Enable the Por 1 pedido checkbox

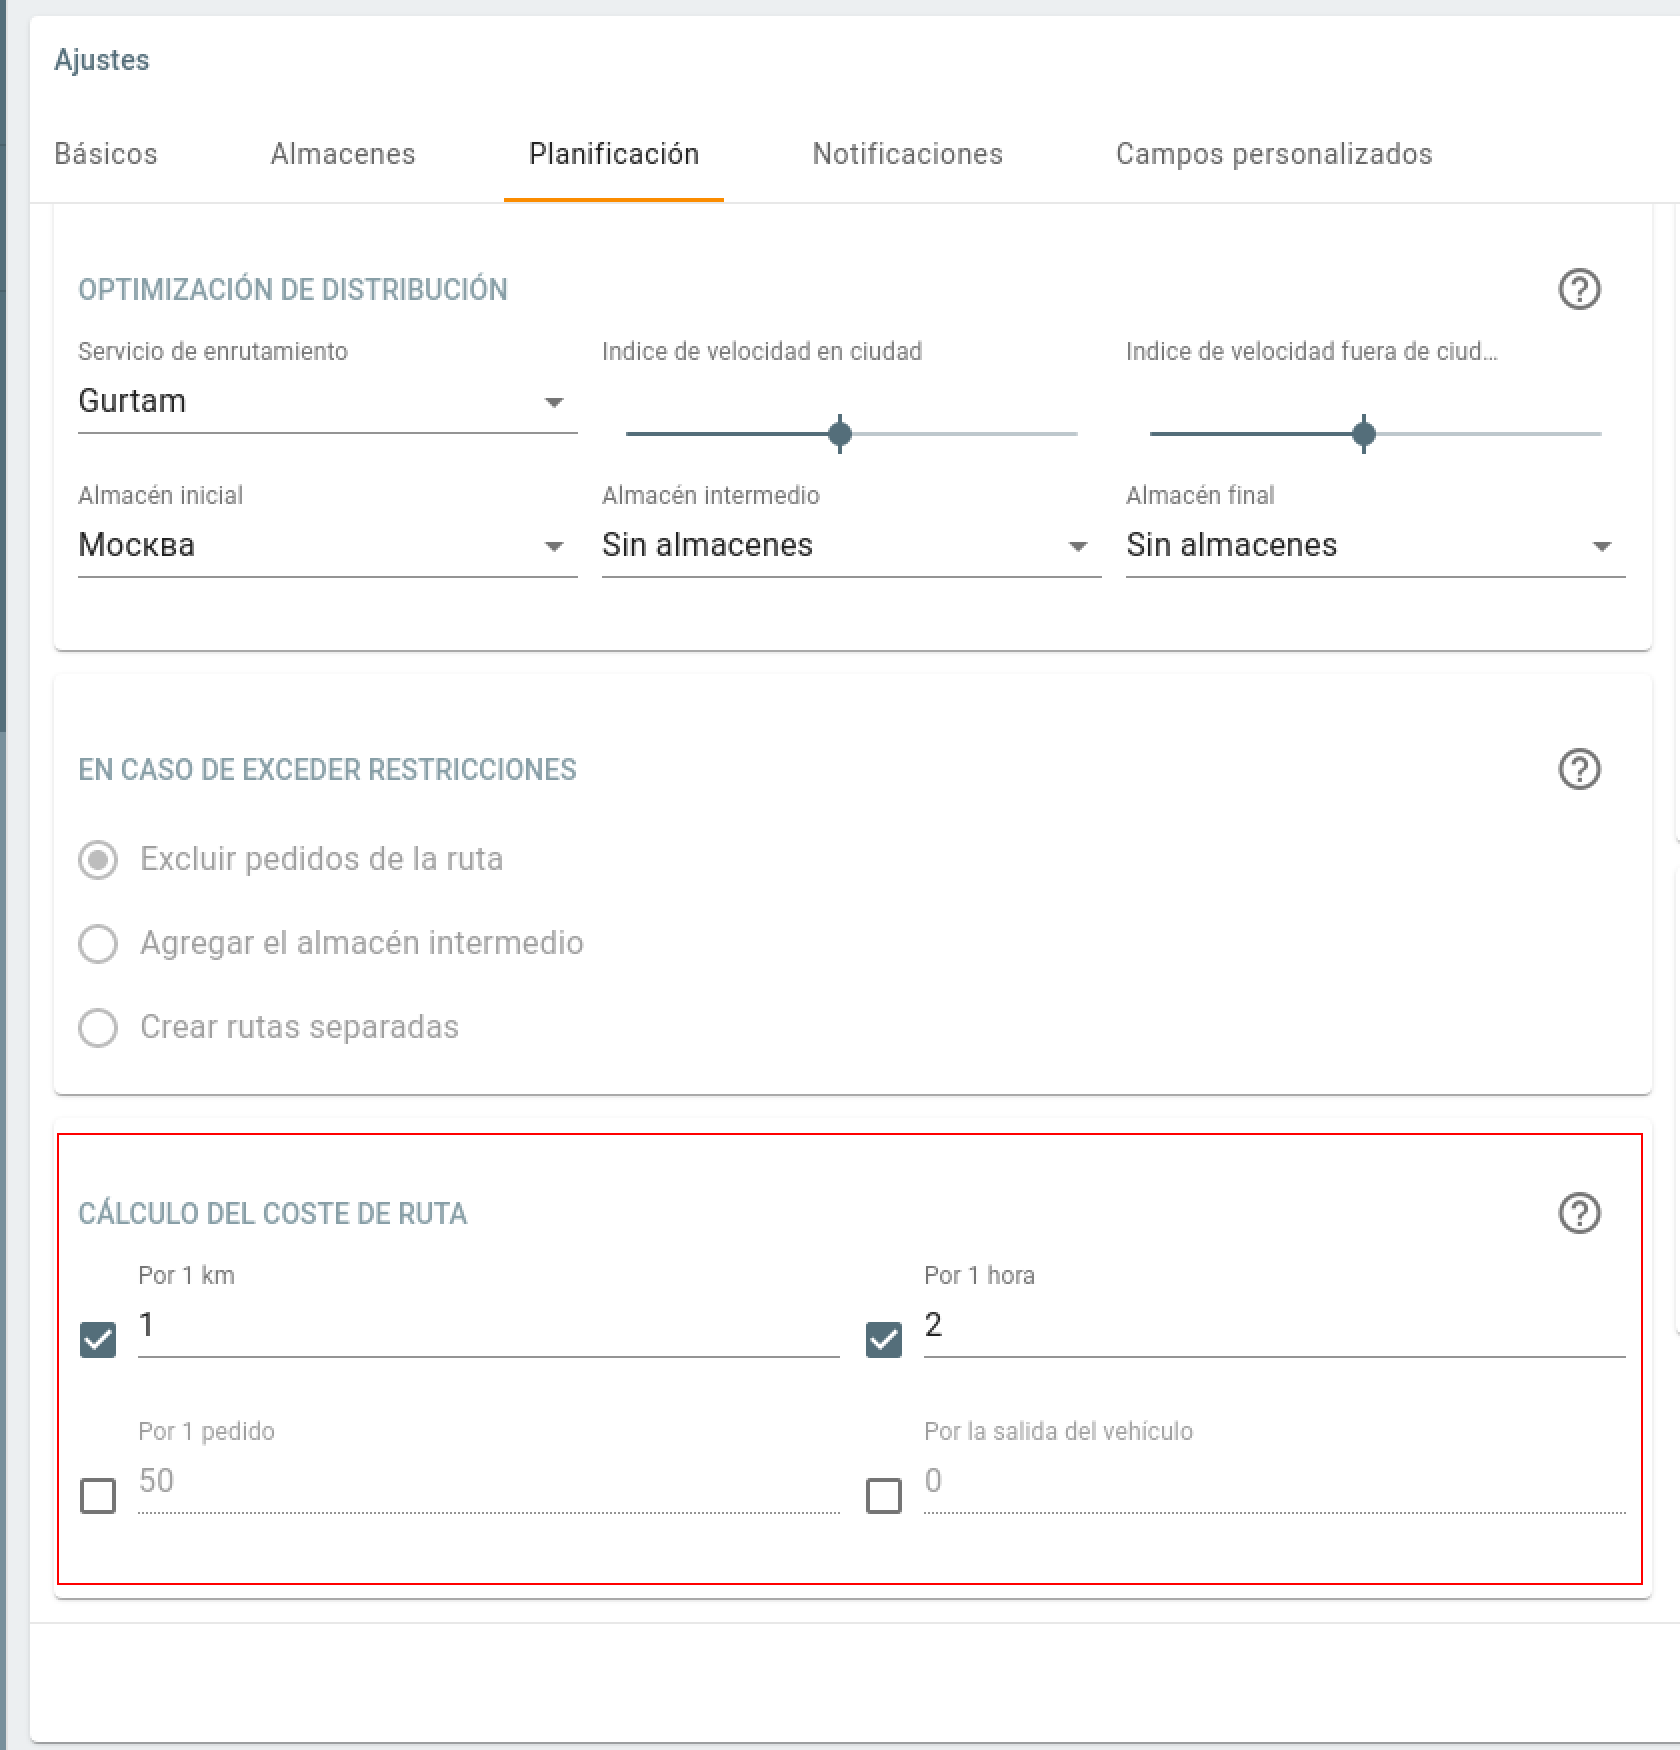98,1496
